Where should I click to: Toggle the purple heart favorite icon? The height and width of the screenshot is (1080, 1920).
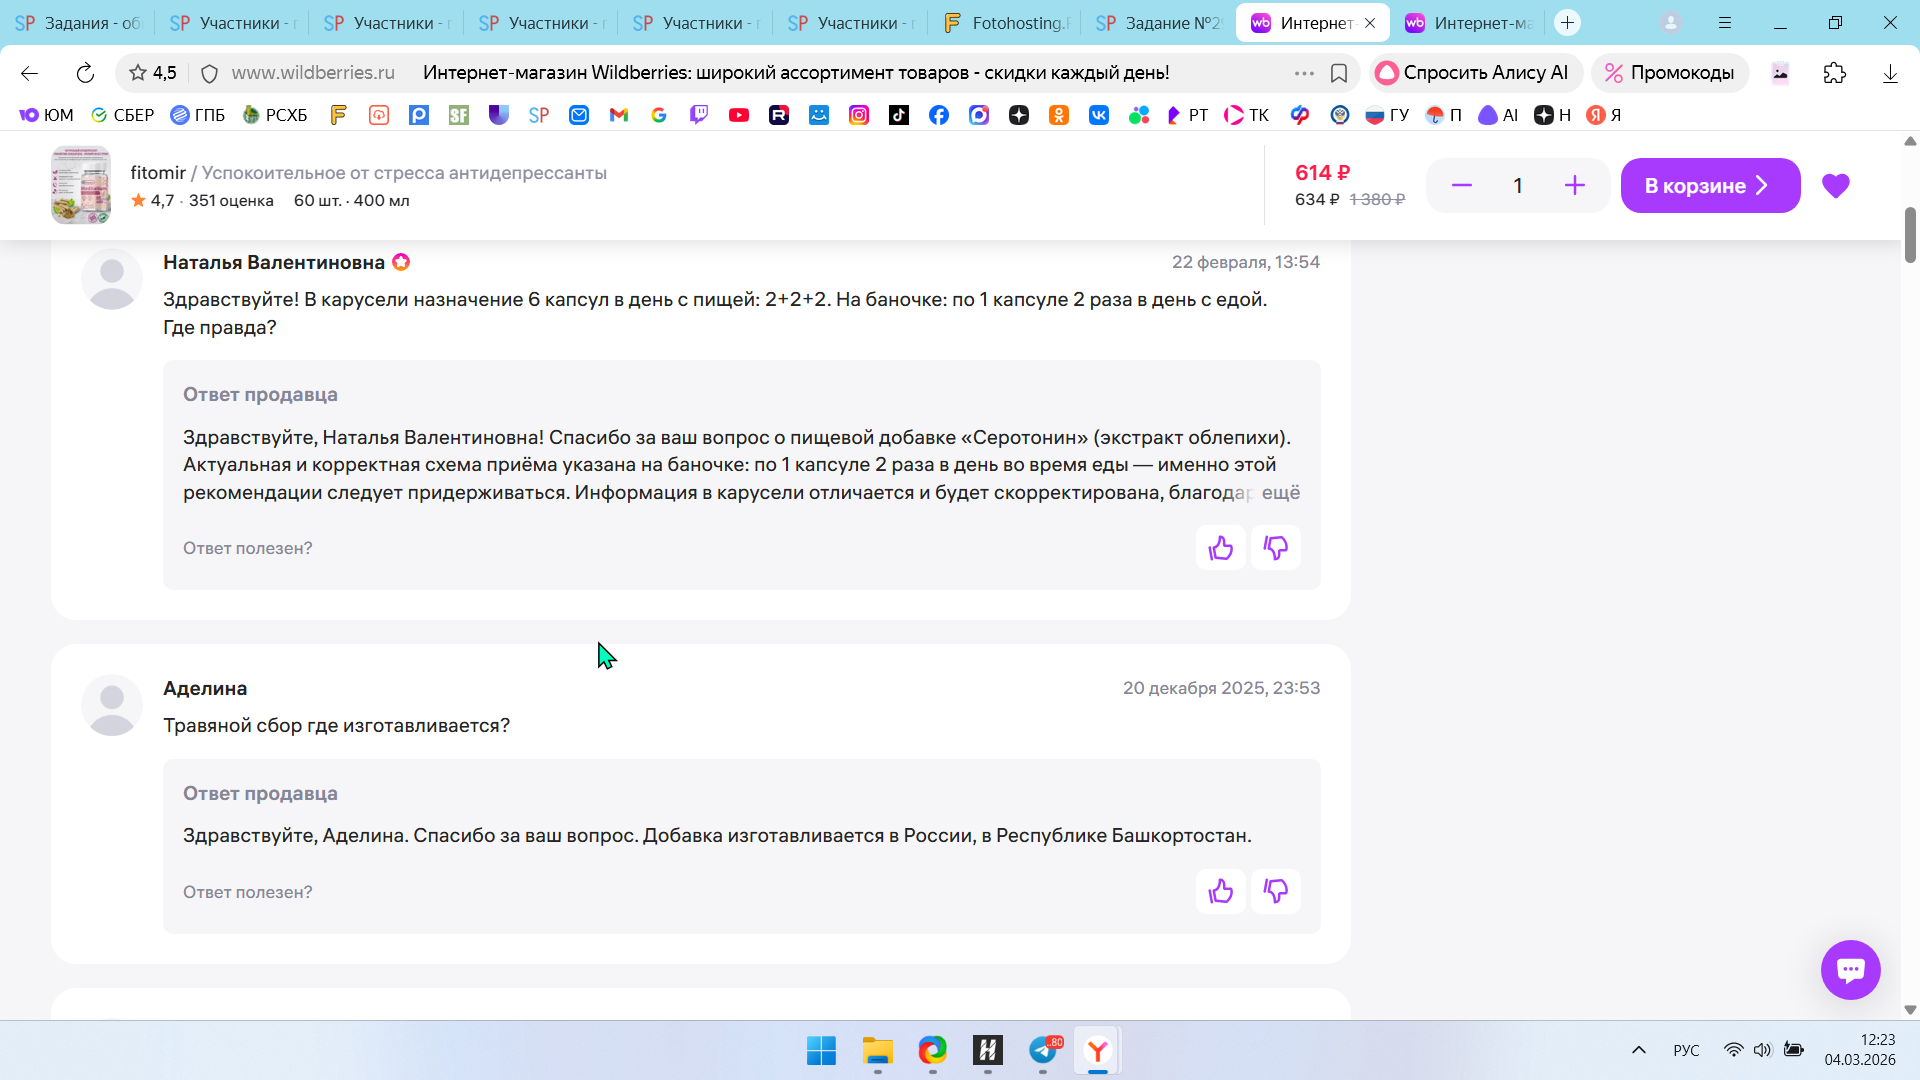(x=1835, y=186)
